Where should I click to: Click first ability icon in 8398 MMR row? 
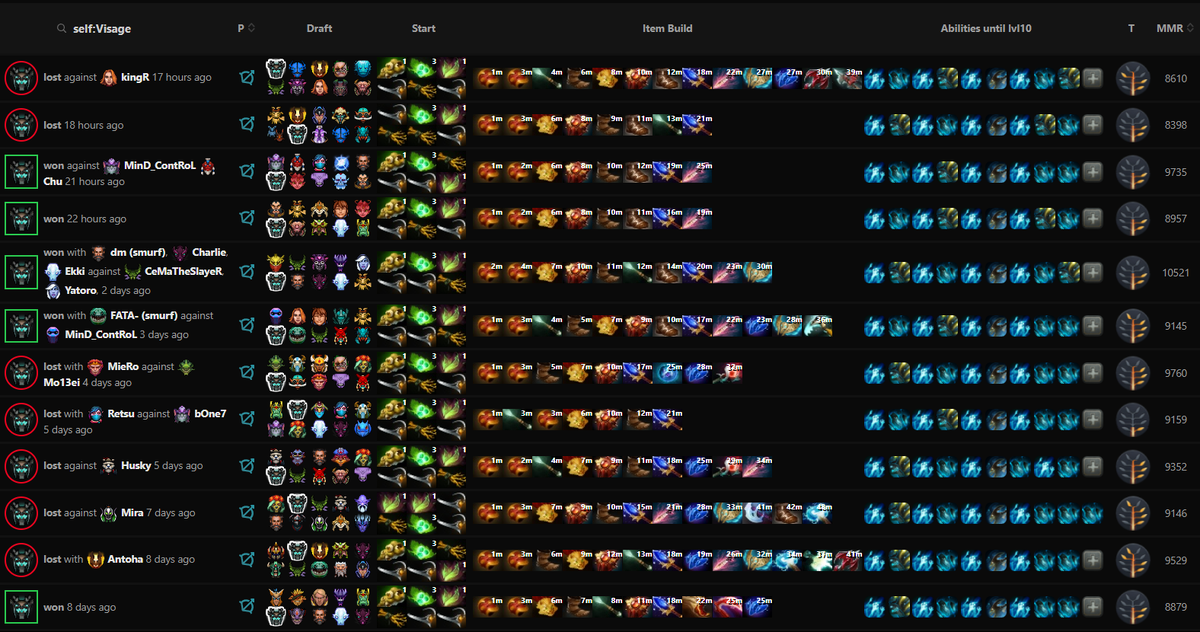874,125
